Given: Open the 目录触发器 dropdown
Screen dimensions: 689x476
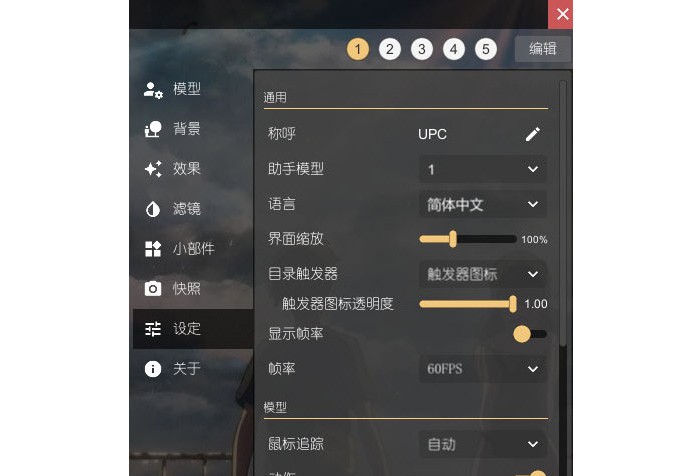Looking at the screenshot, I should click(483, 274).
